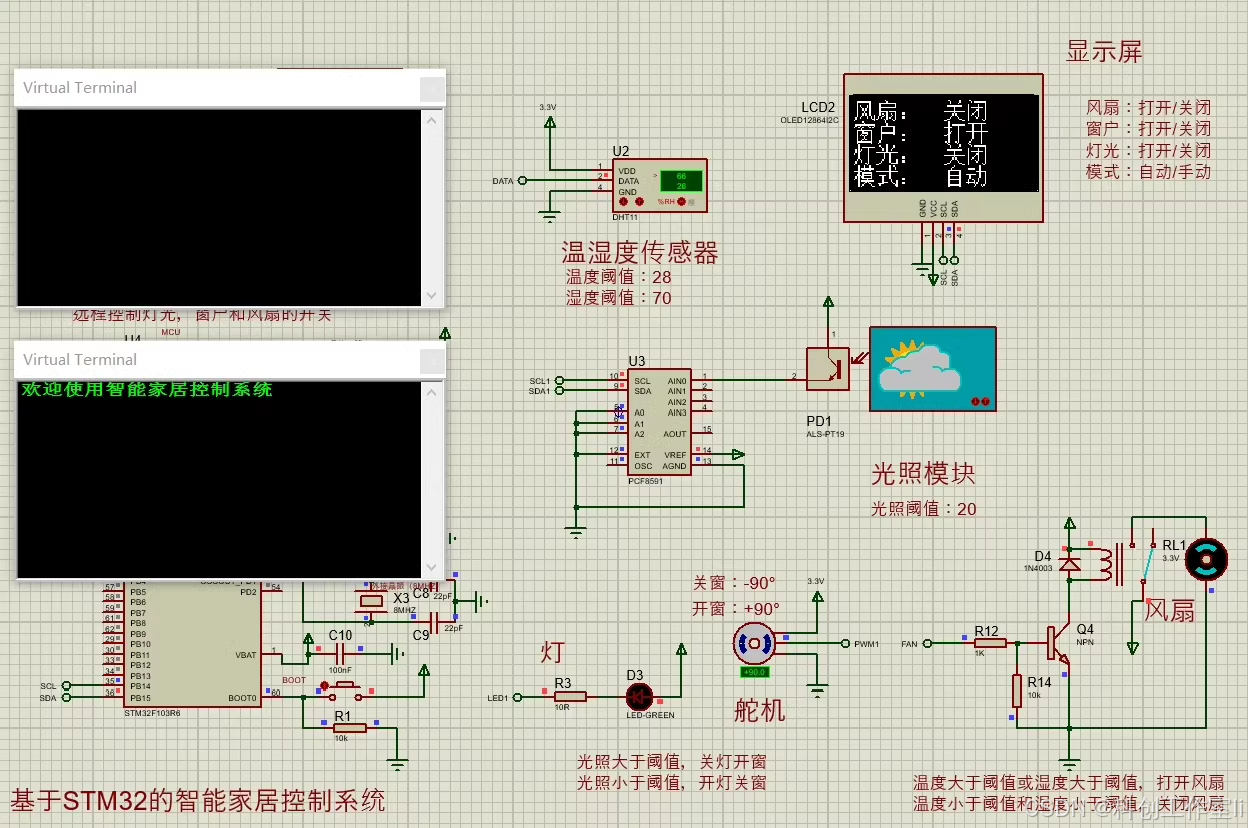Click the DHT11 humidity increase arrow
This screenshot has height=828, width=1248.
click(x=639, y=202)
